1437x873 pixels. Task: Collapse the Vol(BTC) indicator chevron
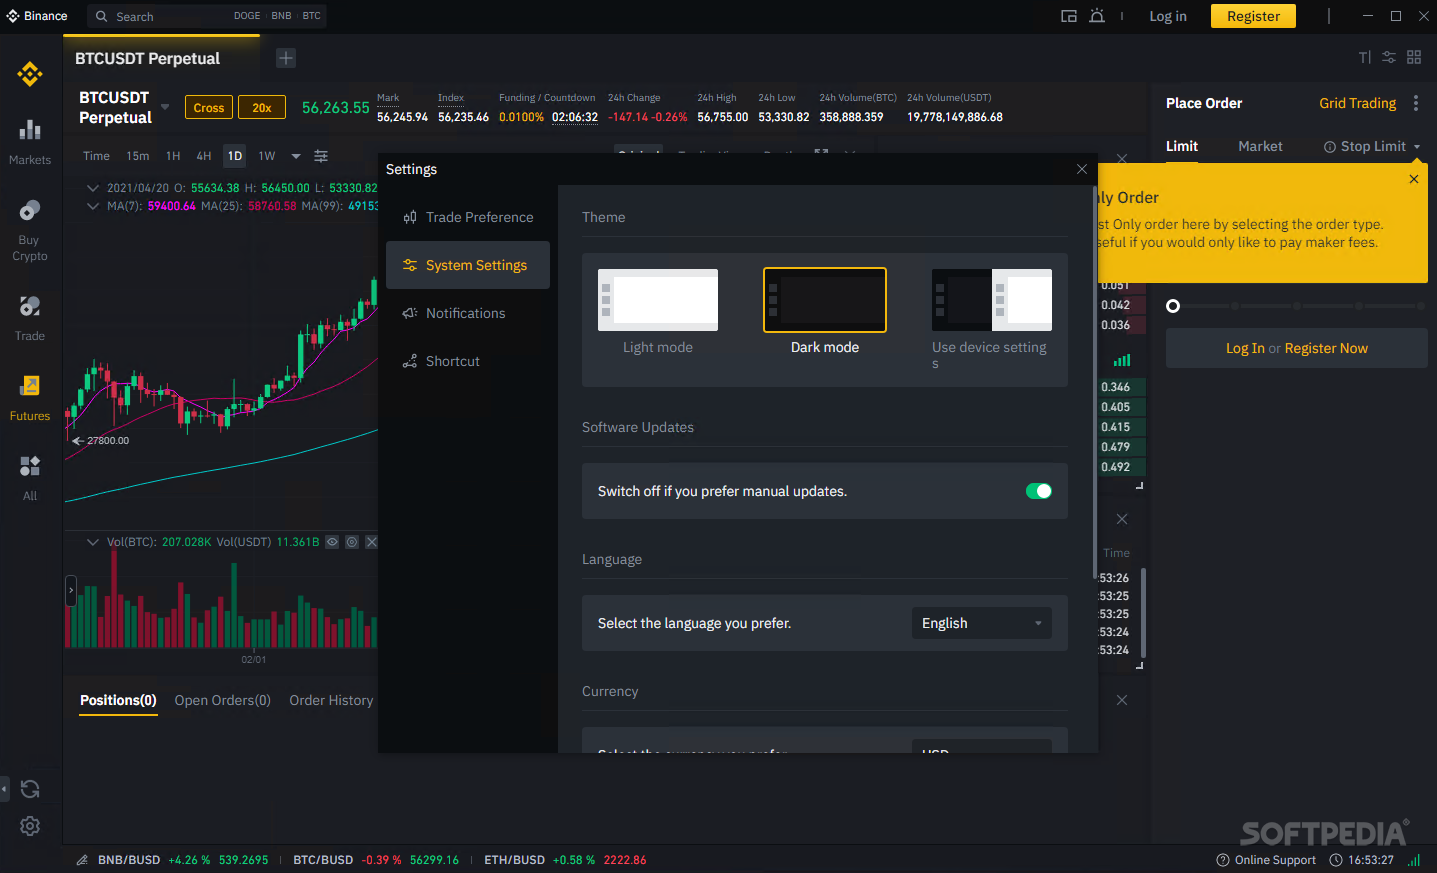point(93,542)
